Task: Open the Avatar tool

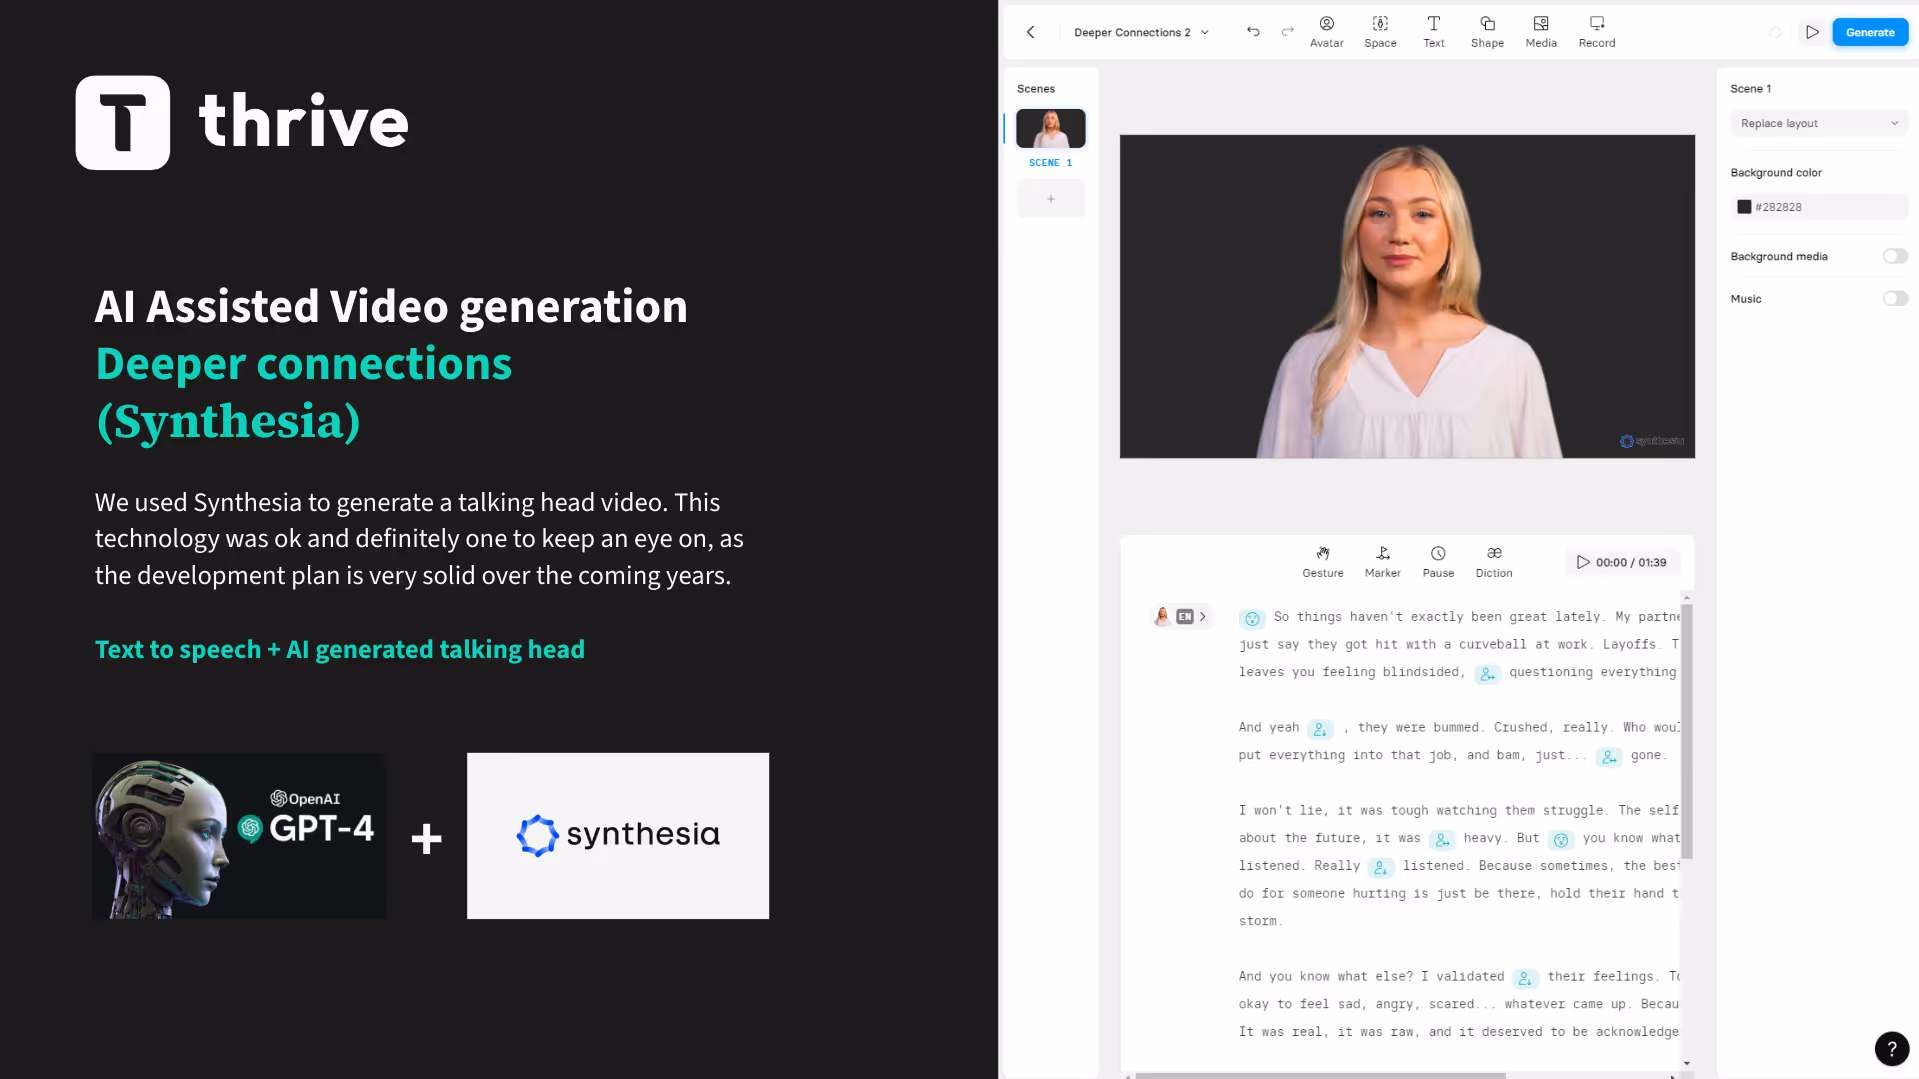Action: click(1326, 32)
